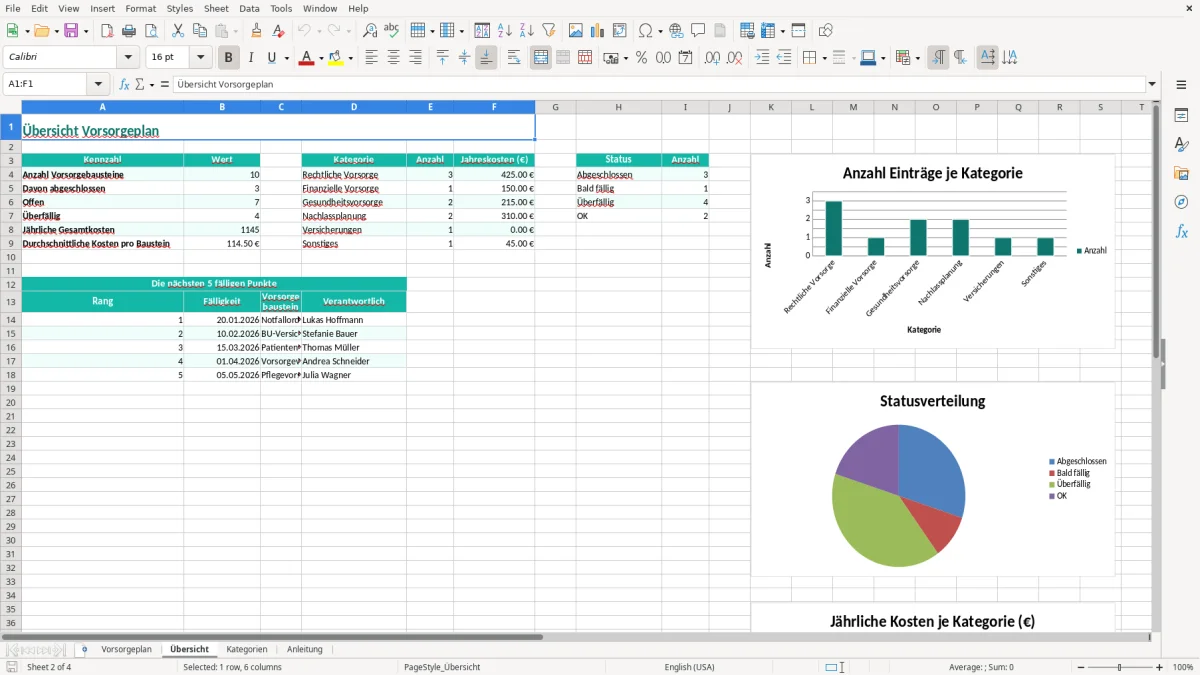This screenshot has width=1200, height=675.
Task: Toggle Underline formatting
Action: coord(272,58)
